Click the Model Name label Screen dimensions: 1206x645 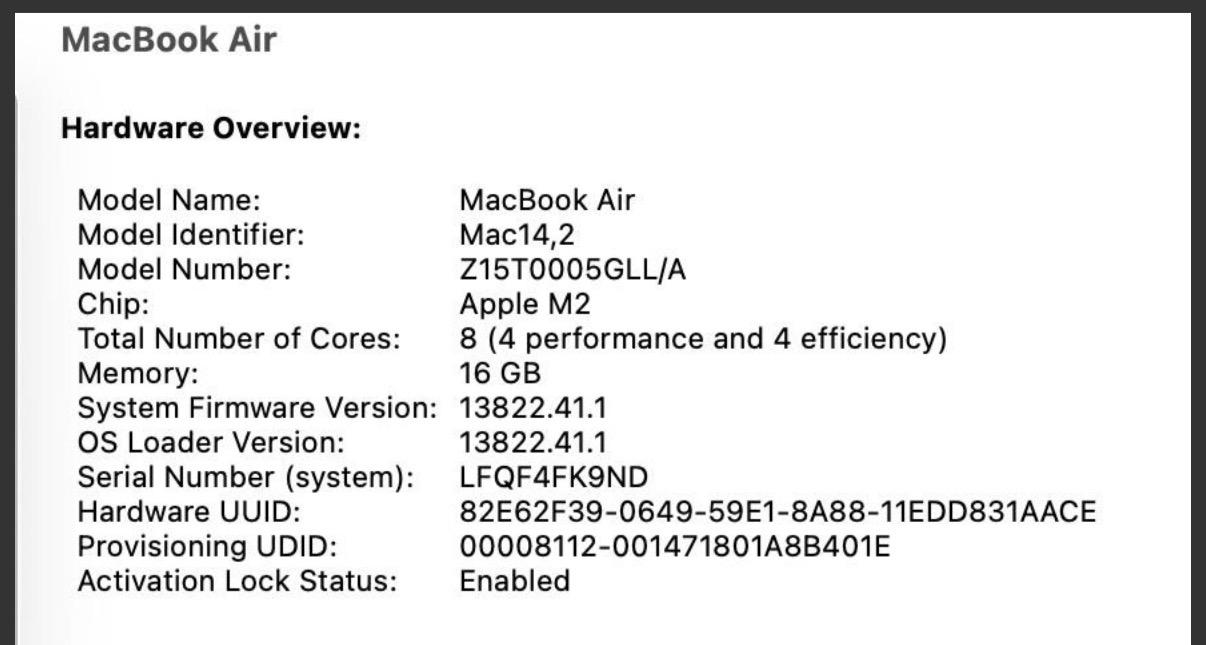pyautogui.click(x=169, y=200)
